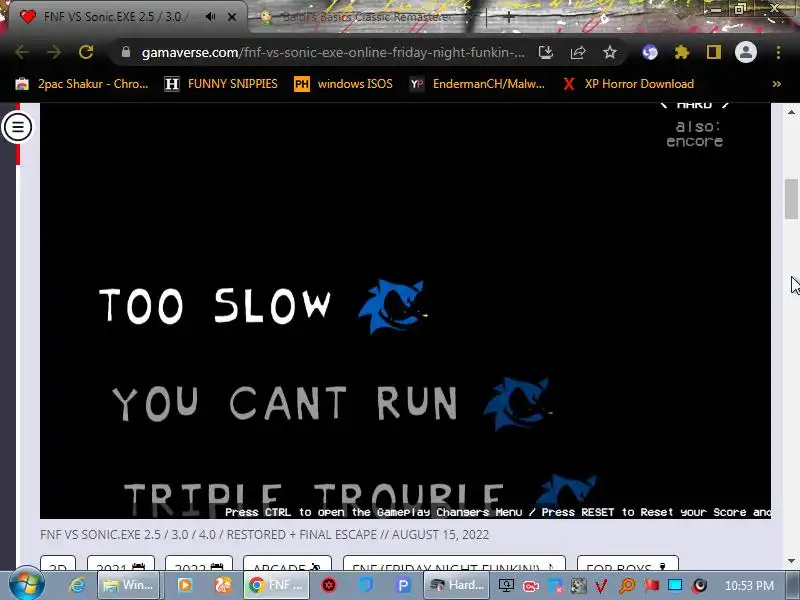Click the tray orange magnifier icon
This screenshot has height=600, width=800.
coord(627,586)
